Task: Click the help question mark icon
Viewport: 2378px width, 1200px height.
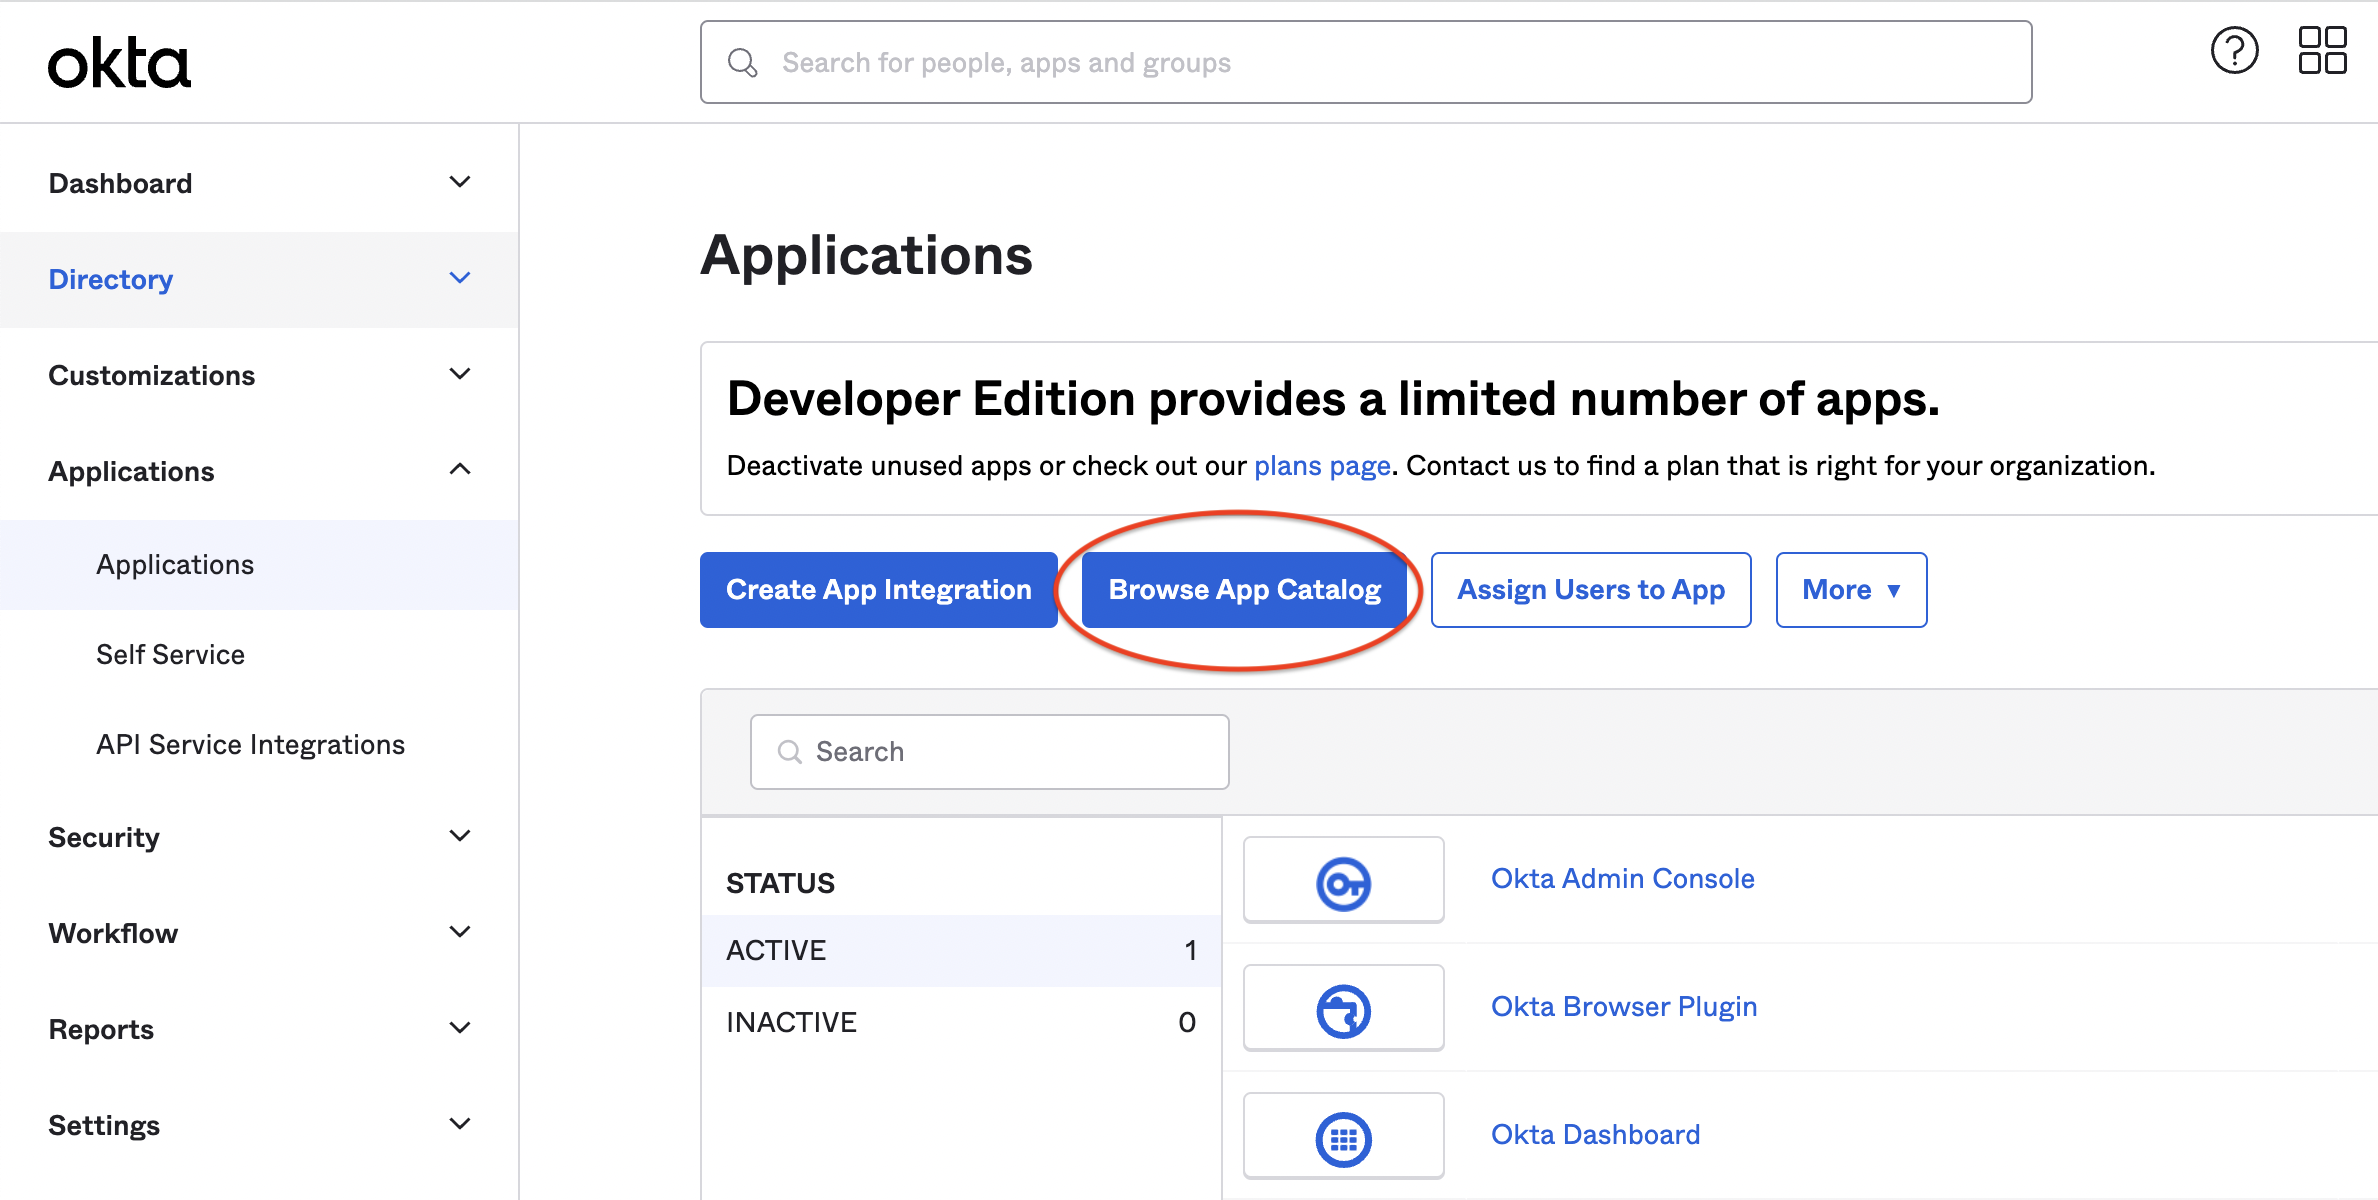Action: pyautogui.click(x=2234, y=51)
